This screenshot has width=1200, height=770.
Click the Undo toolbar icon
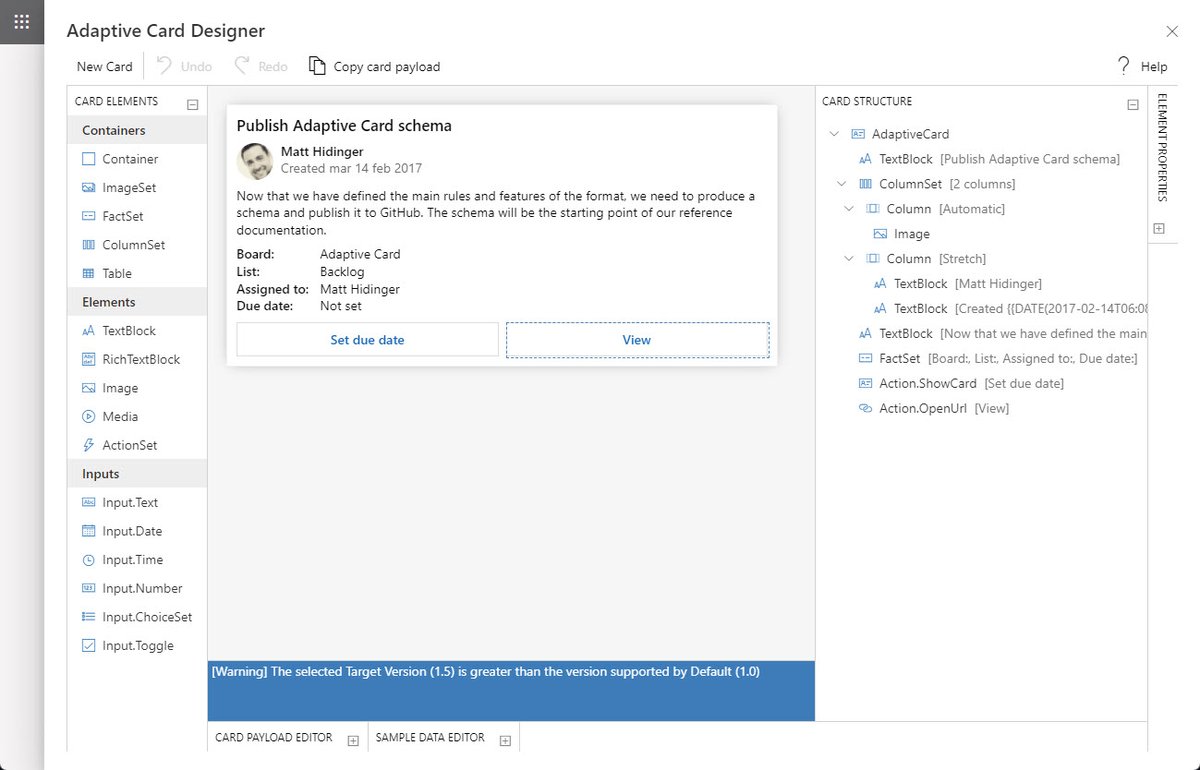(x=165, y=66)
